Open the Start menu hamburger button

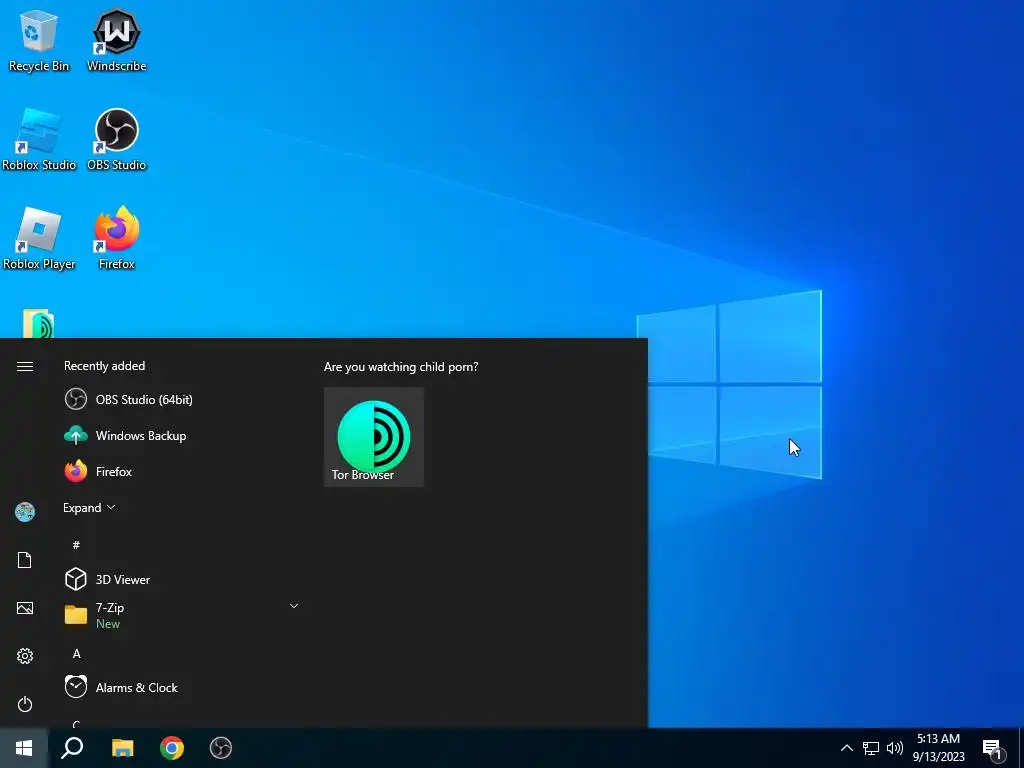point(25,366)
